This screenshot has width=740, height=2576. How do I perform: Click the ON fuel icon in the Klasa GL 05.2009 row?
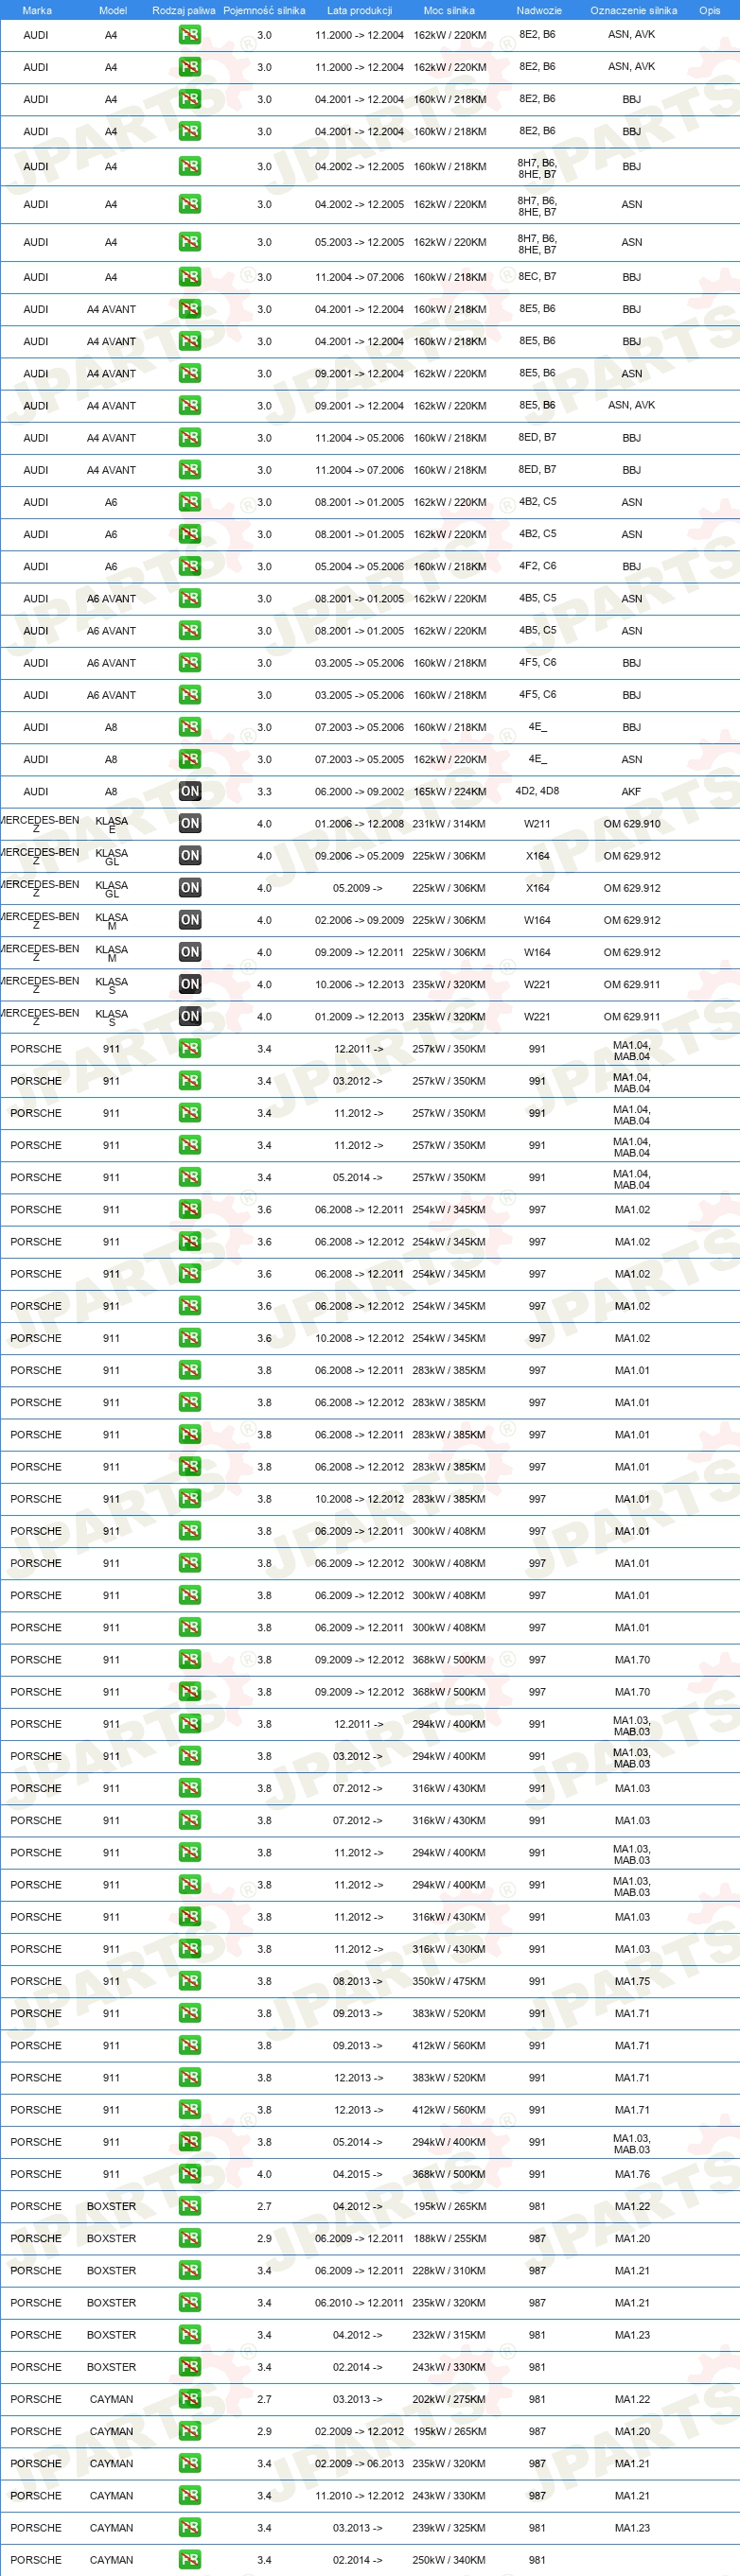tap(190, 887)
